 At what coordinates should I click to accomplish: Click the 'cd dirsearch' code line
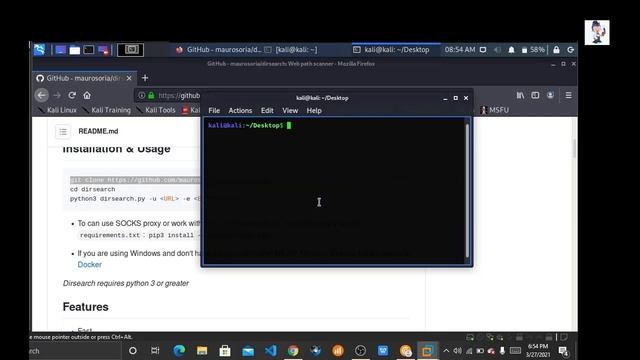pyautogui.click(x=92, y=189)
